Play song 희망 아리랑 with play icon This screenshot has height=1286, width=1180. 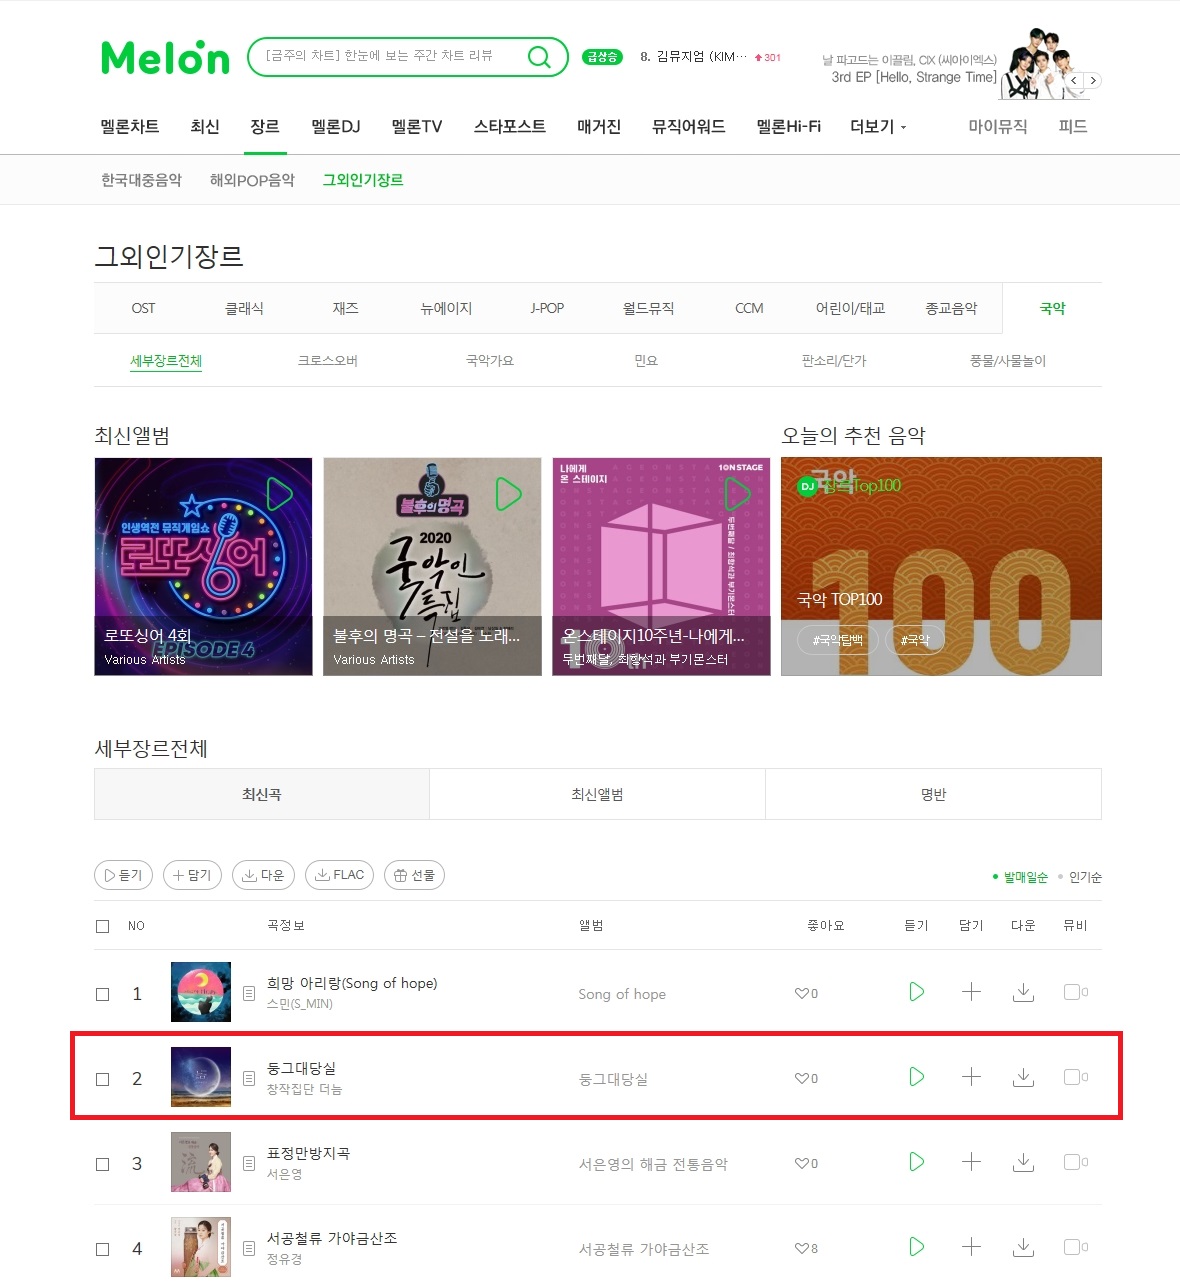(916, 992)
